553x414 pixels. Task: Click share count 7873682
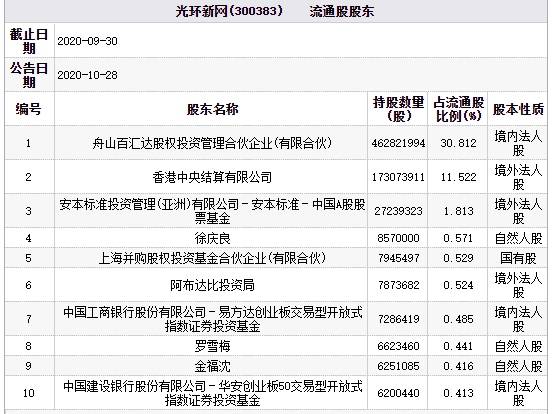[x=398, y=285]
